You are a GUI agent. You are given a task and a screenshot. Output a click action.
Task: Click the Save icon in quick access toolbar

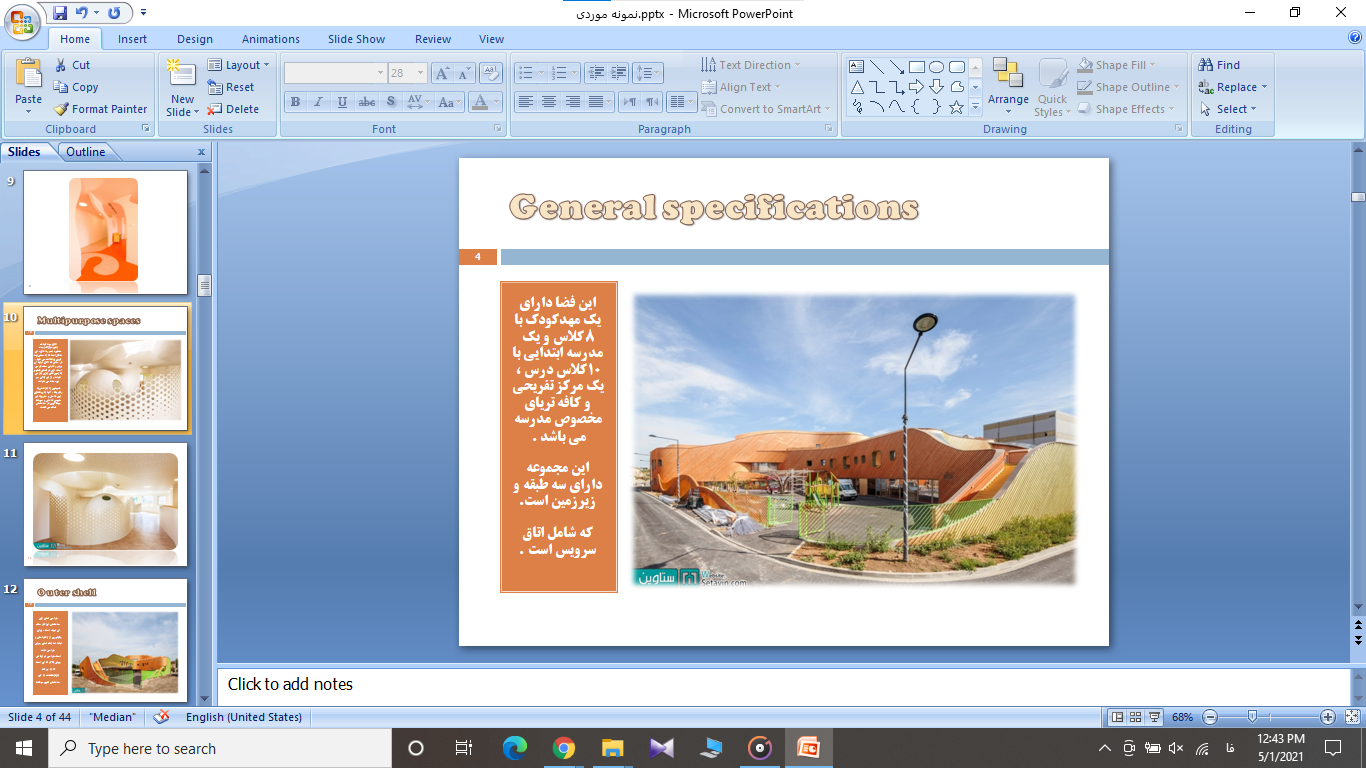click(x=60, y=13)
